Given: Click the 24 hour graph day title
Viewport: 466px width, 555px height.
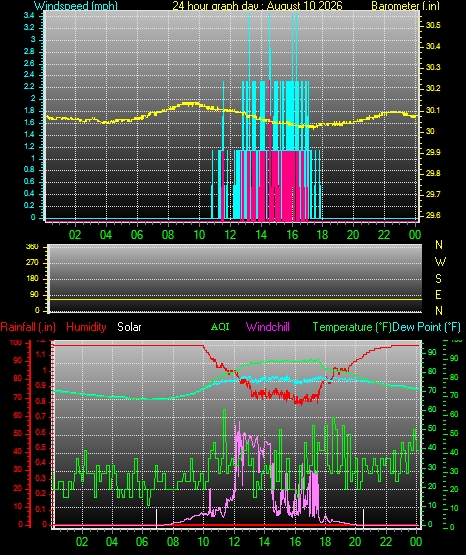Looking at the screenshot, I should (257, 6).
